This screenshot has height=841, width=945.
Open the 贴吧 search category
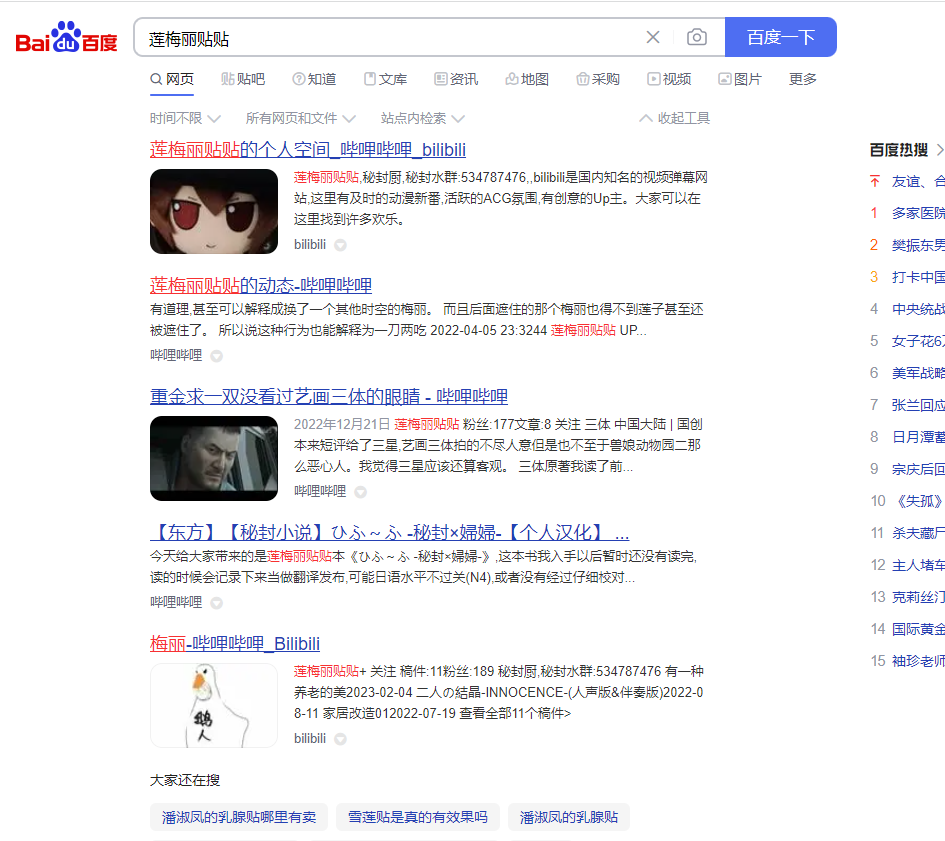coord(243,78)
